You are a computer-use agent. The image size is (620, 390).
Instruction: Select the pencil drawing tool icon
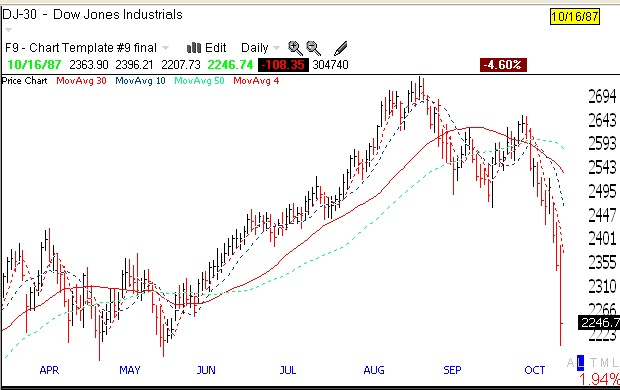[340, 48]
